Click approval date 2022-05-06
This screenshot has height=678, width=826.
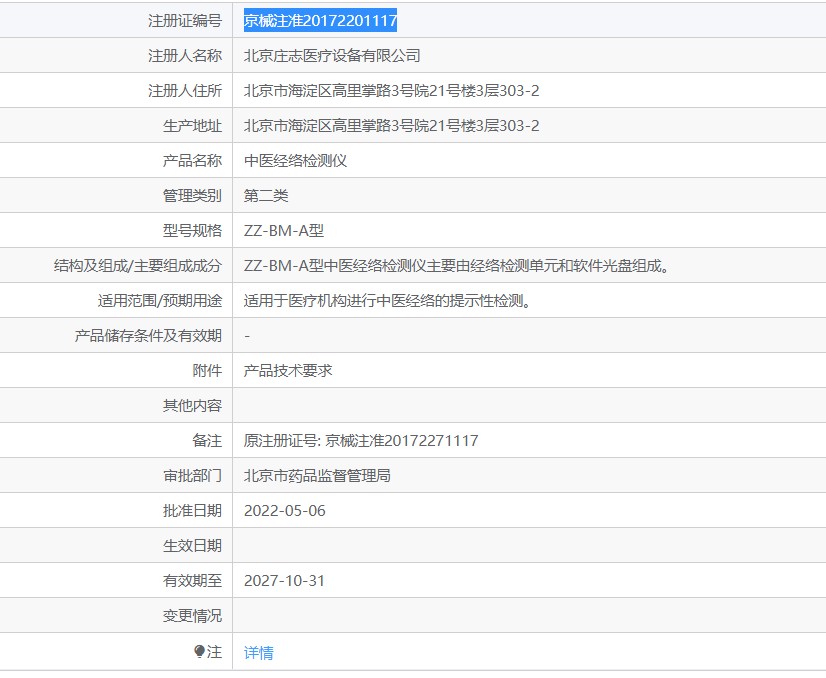(284, 510)
